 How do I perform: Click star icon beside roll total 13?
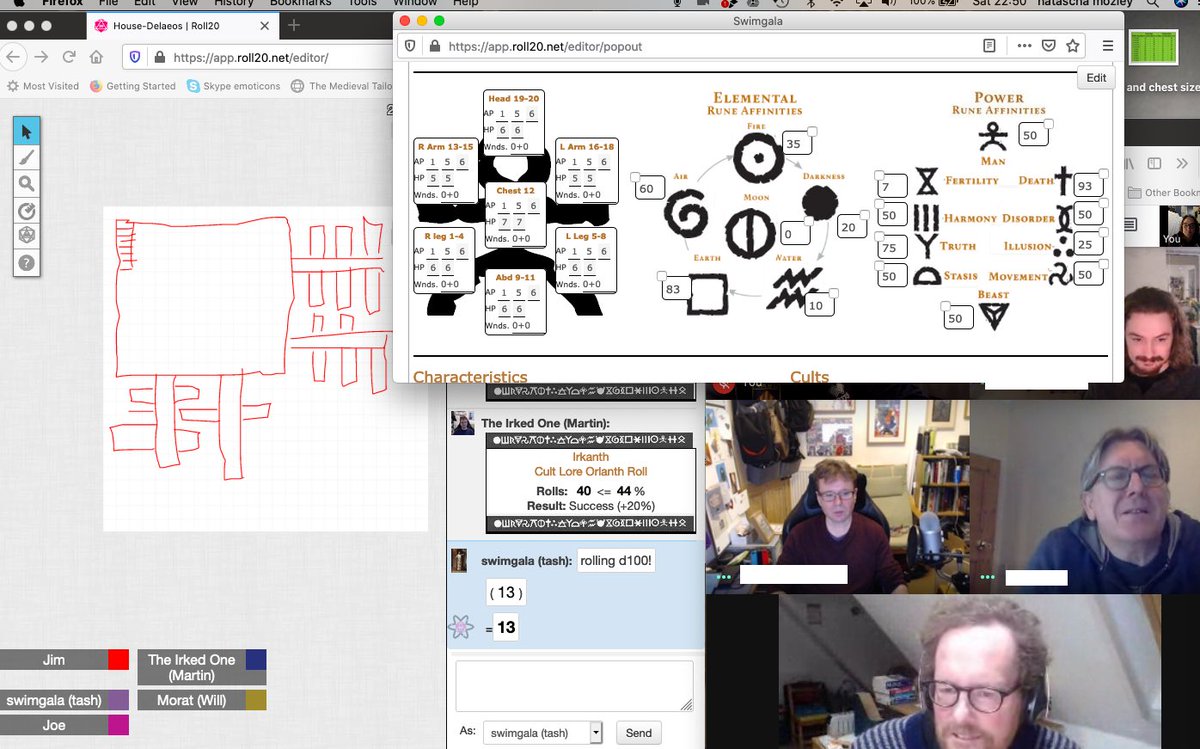click(x=460, y=627)
